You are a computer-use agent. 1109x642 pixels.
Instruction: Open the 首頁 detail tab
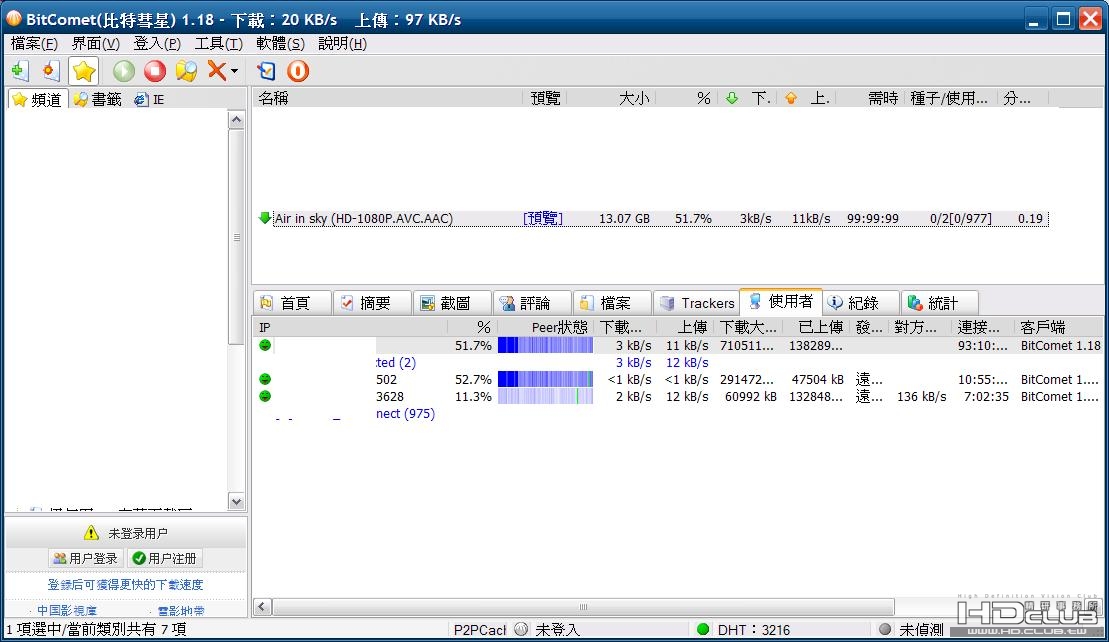tap(292, 303)
